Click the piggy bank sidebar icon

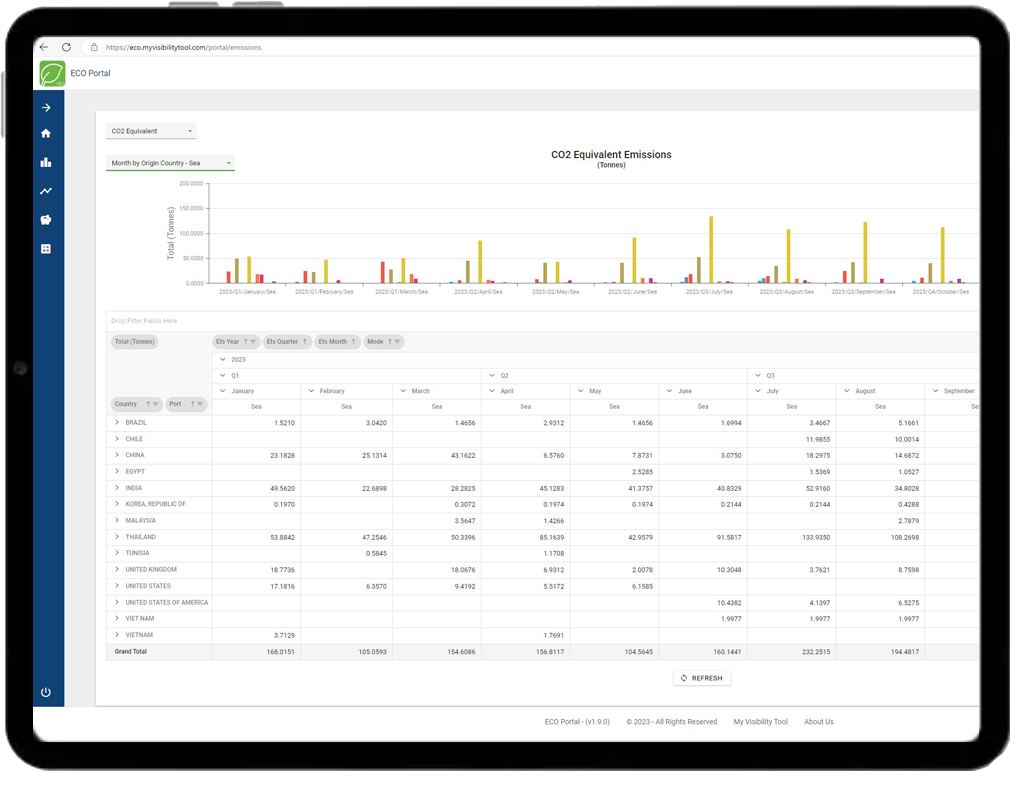coord(46,220)
